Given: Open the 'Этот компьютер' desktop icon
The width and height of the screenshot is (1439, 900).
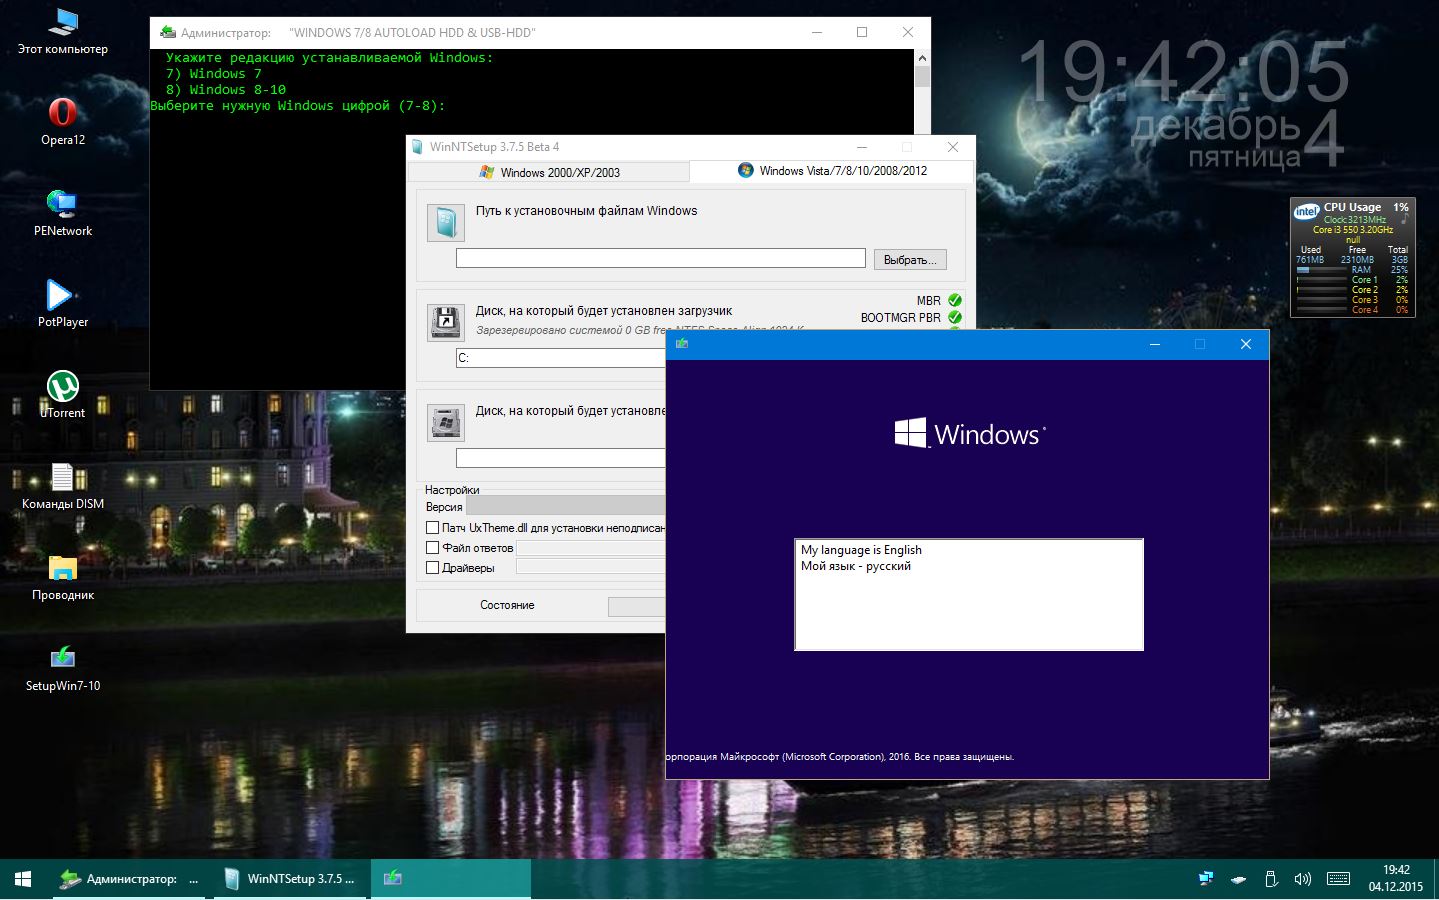Looking at the screenshot, I should (62, 30).
